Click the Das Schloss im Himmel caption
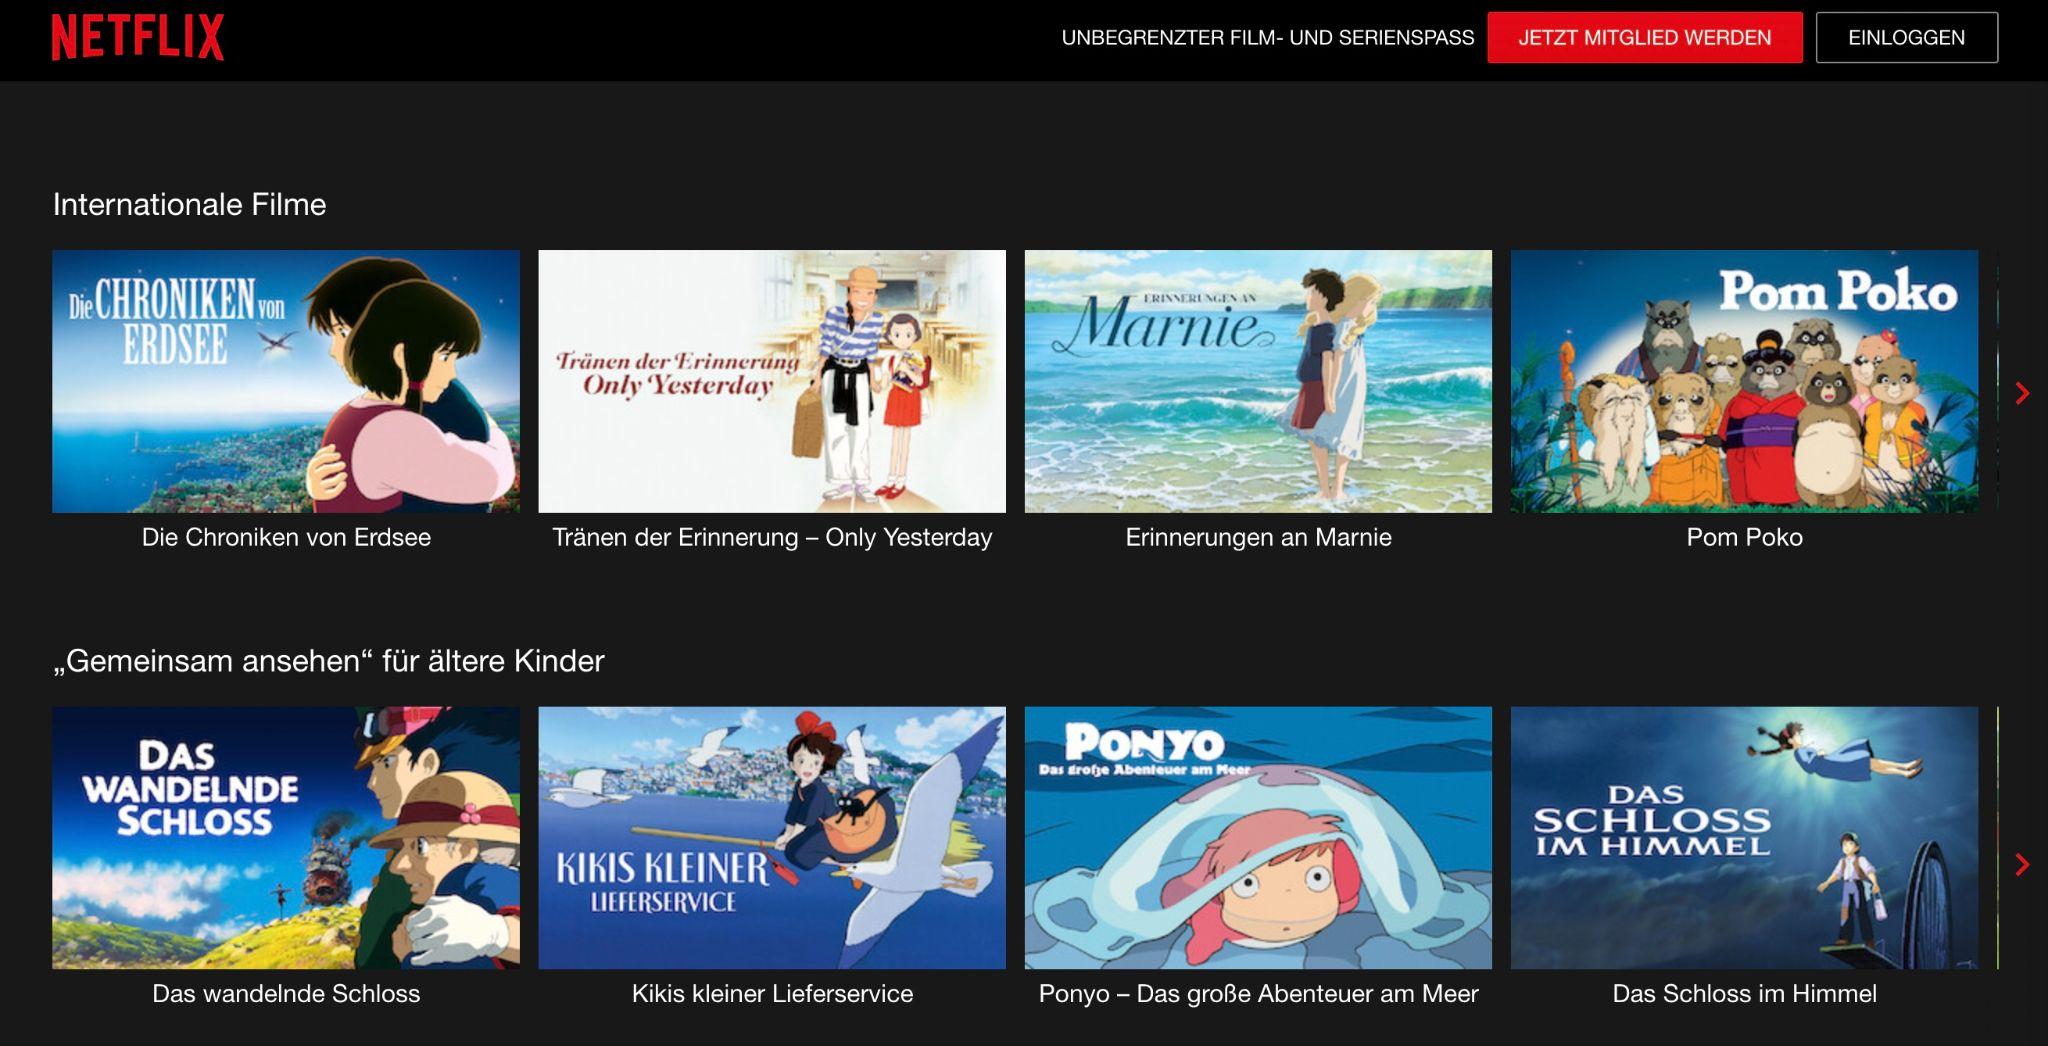2048x1046 pixels. pos(1744,993)
